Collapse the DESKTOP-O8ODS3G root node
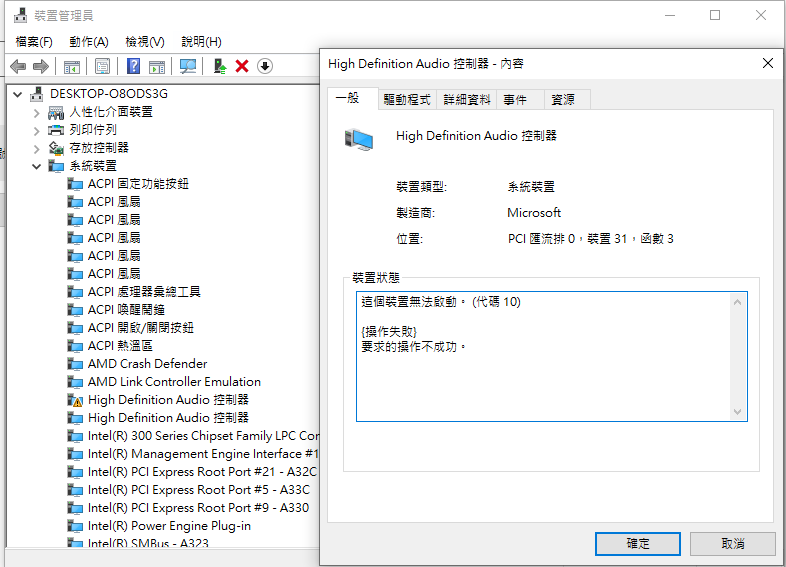The width and height of the screenshot is (786, 567). pyautogui.click(x=18, y=94)
